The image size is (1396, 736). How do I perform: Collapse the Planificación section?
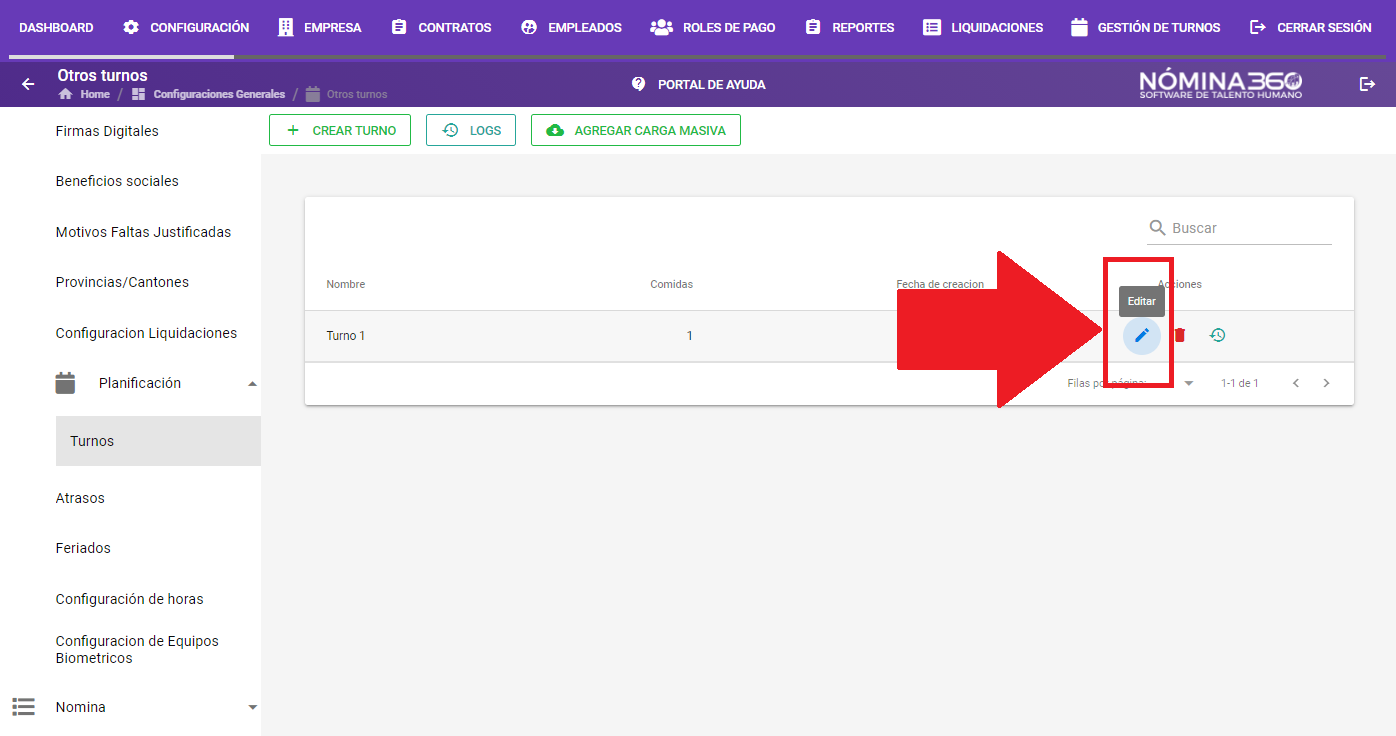tap(252, 384)
